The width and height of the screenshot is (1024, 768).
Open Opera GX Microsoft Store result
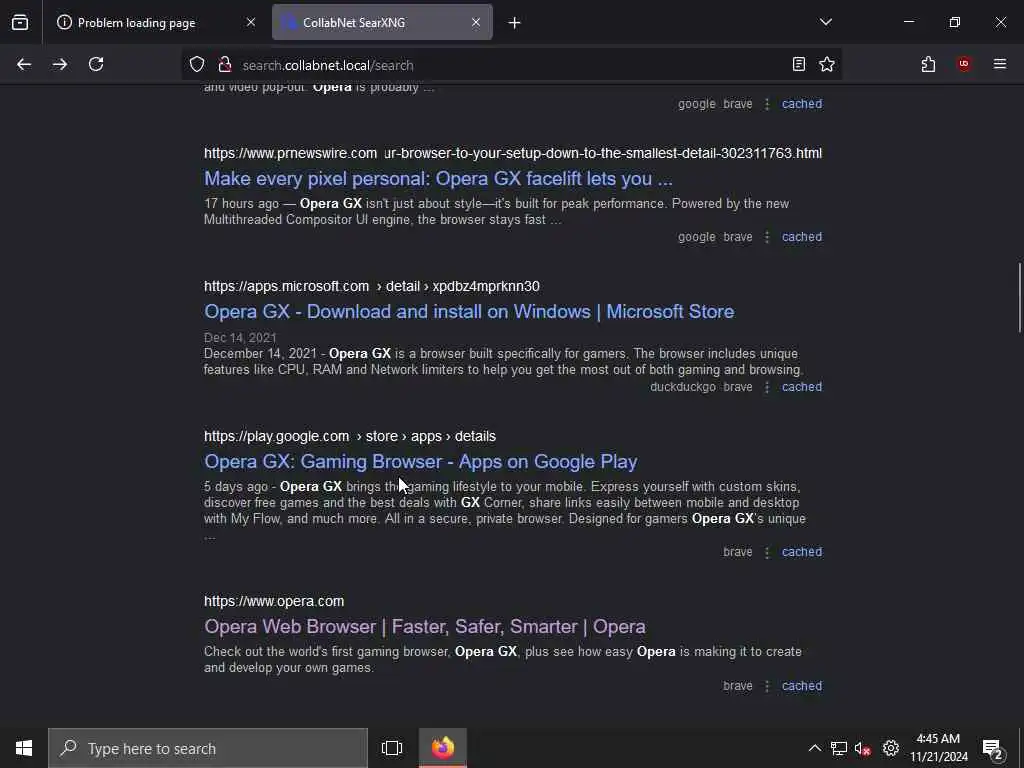[x=469, y=312]
